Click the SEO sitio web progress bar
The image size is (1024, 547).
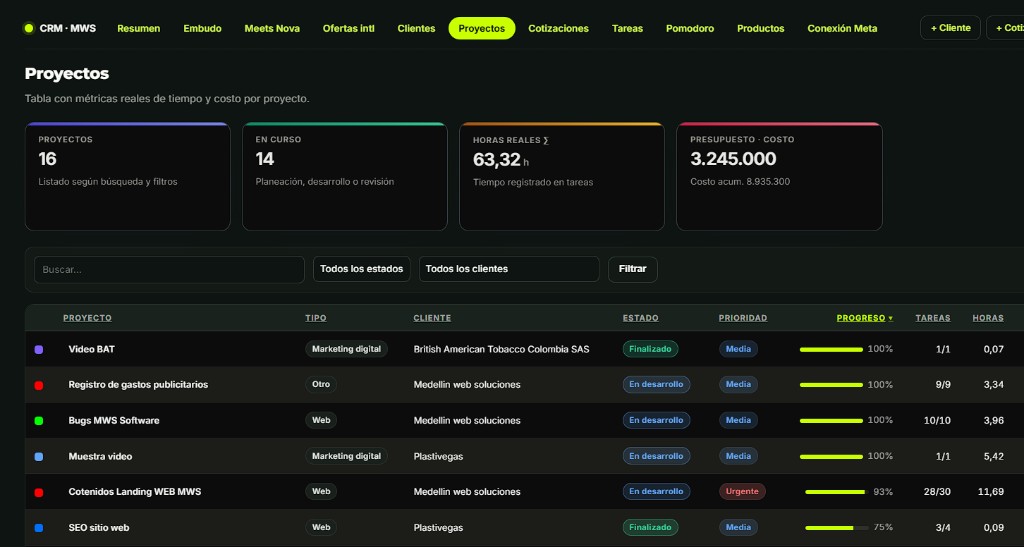click(x=837, y=527)
